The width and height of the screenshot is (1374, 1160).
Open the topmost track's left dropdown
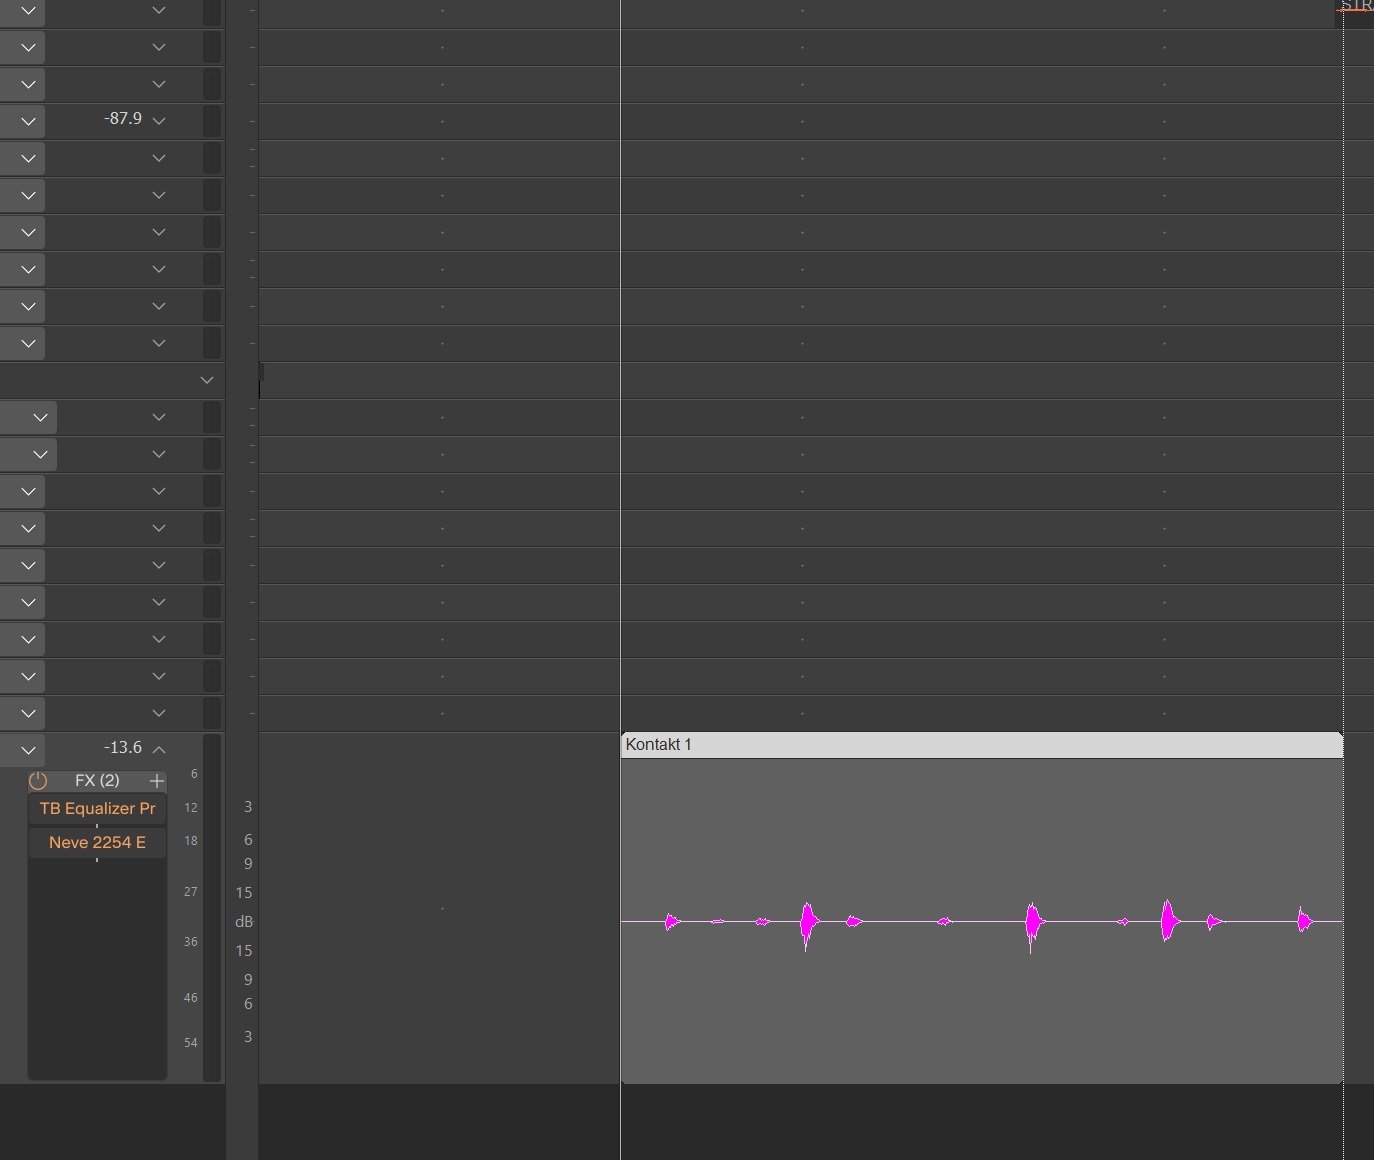pos(28,11)
